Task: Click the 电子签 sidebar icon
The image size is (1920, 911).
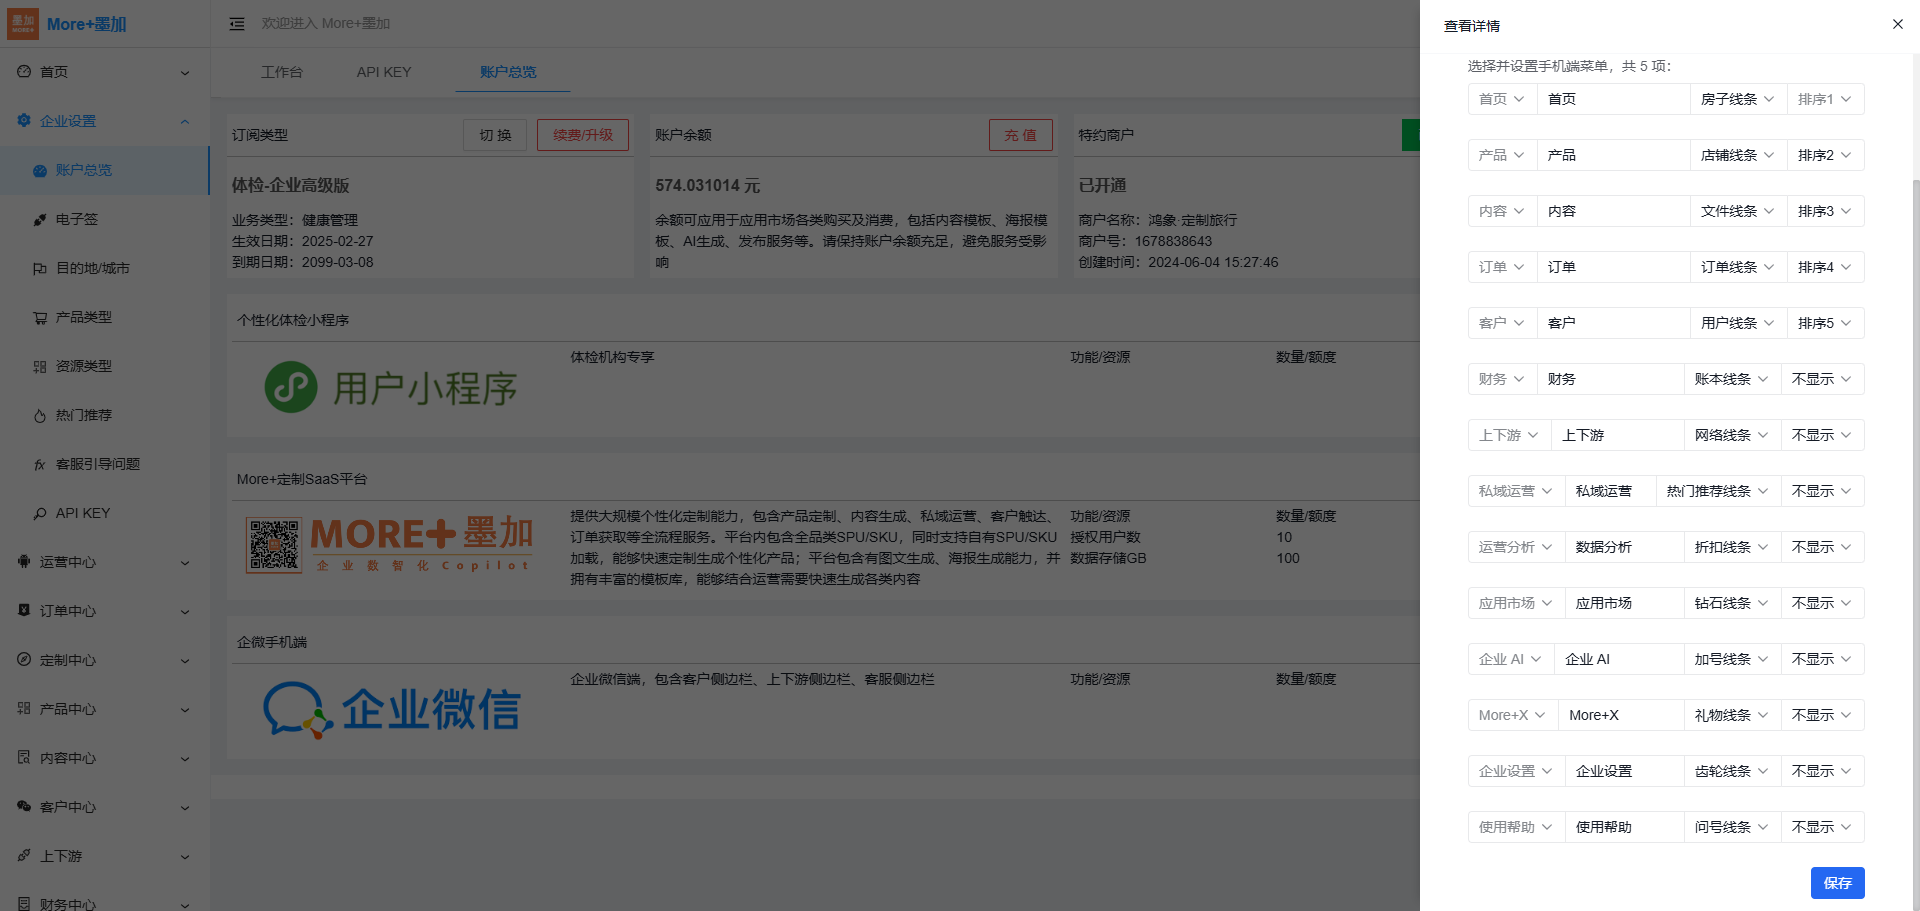Action: coord(40,220)
